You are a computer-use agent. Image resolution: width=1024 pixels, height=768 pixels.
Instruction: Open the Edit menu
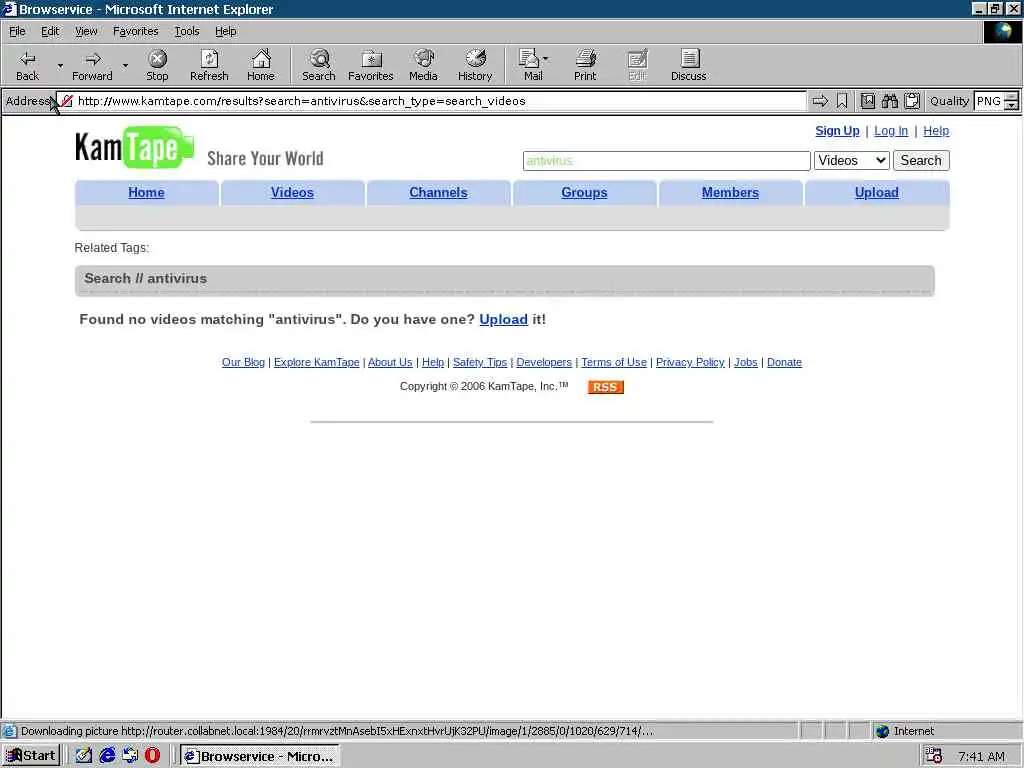[x=50, y=31]
